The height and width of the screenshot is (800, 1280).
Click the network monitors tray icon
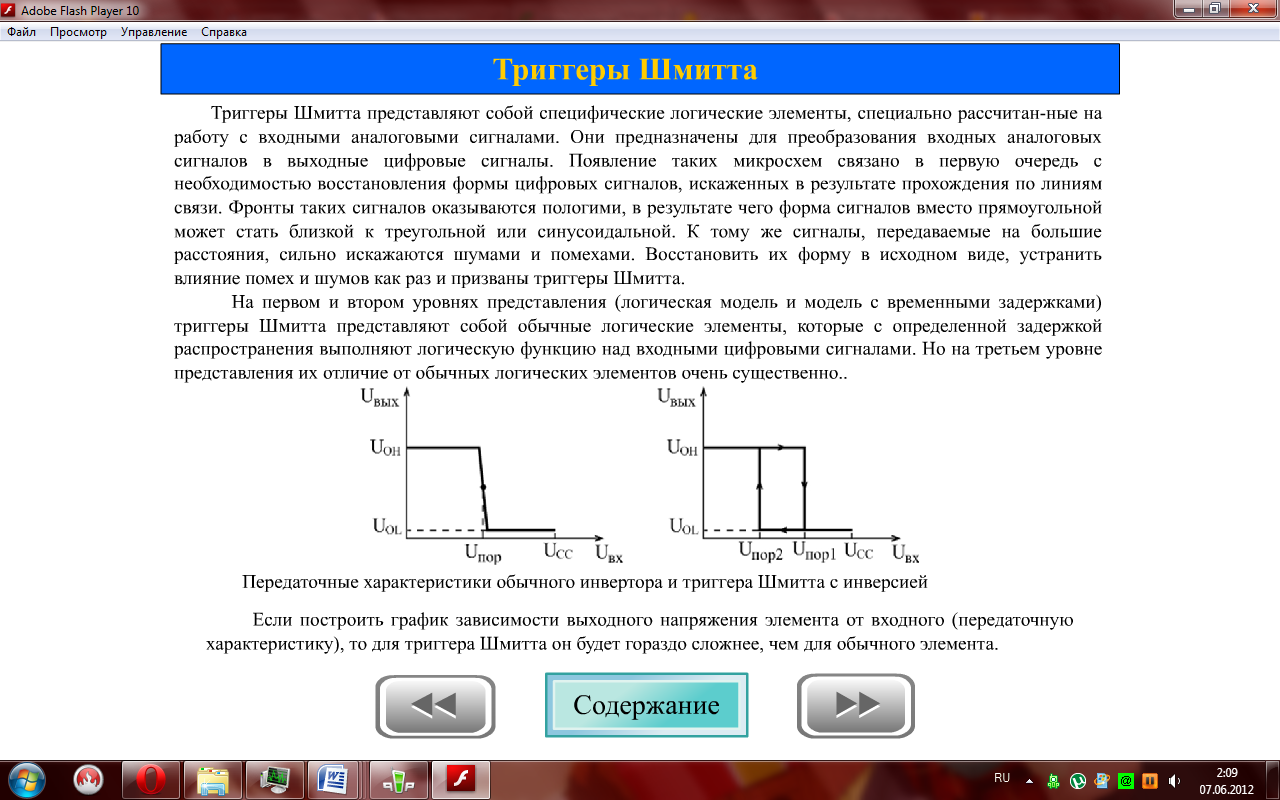1102,780
